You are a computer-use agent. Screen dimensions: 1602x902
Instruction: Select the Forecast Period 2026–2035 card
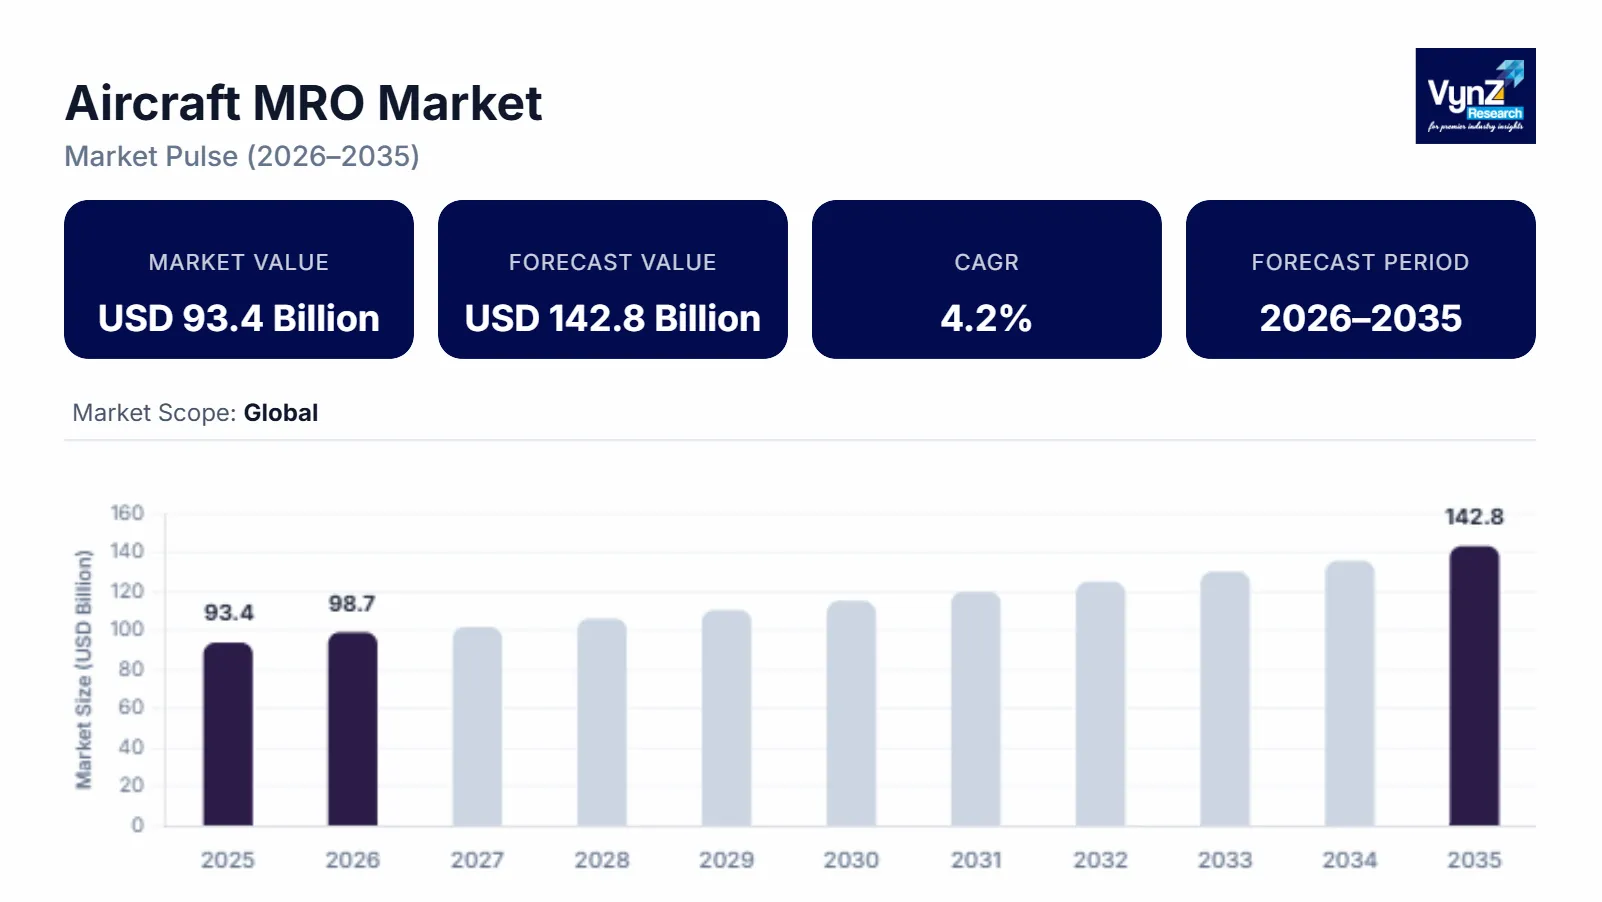(1361, 279)
